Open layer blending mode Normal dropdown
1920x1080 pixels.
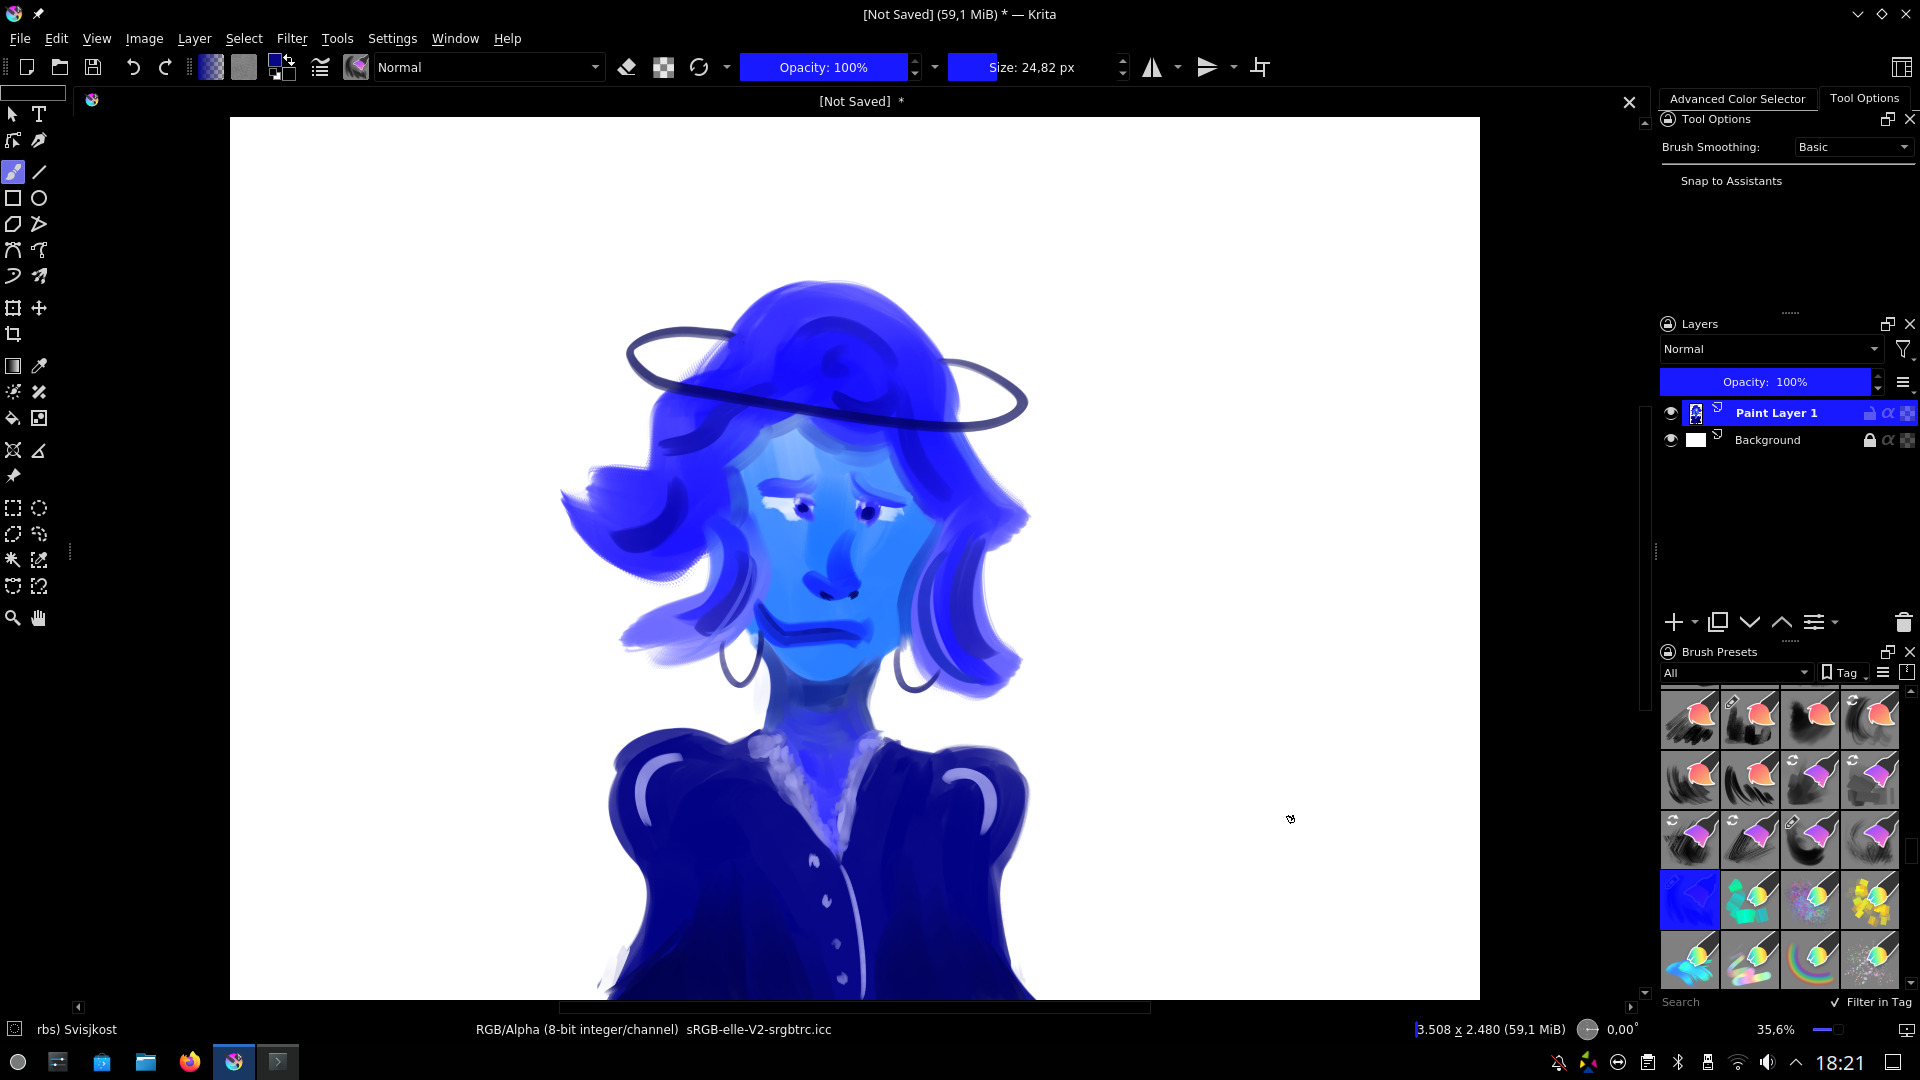pyautogui.click(x=1770, y=349)
